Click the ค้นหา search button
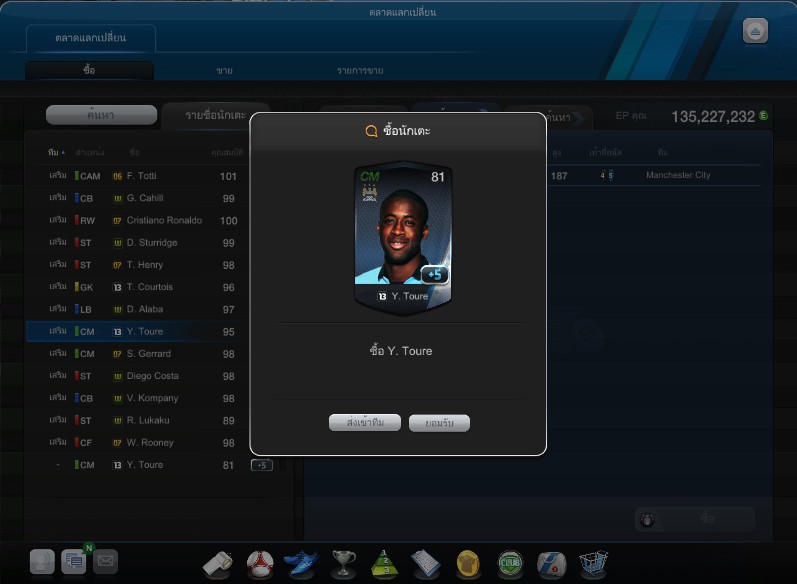 101,115
